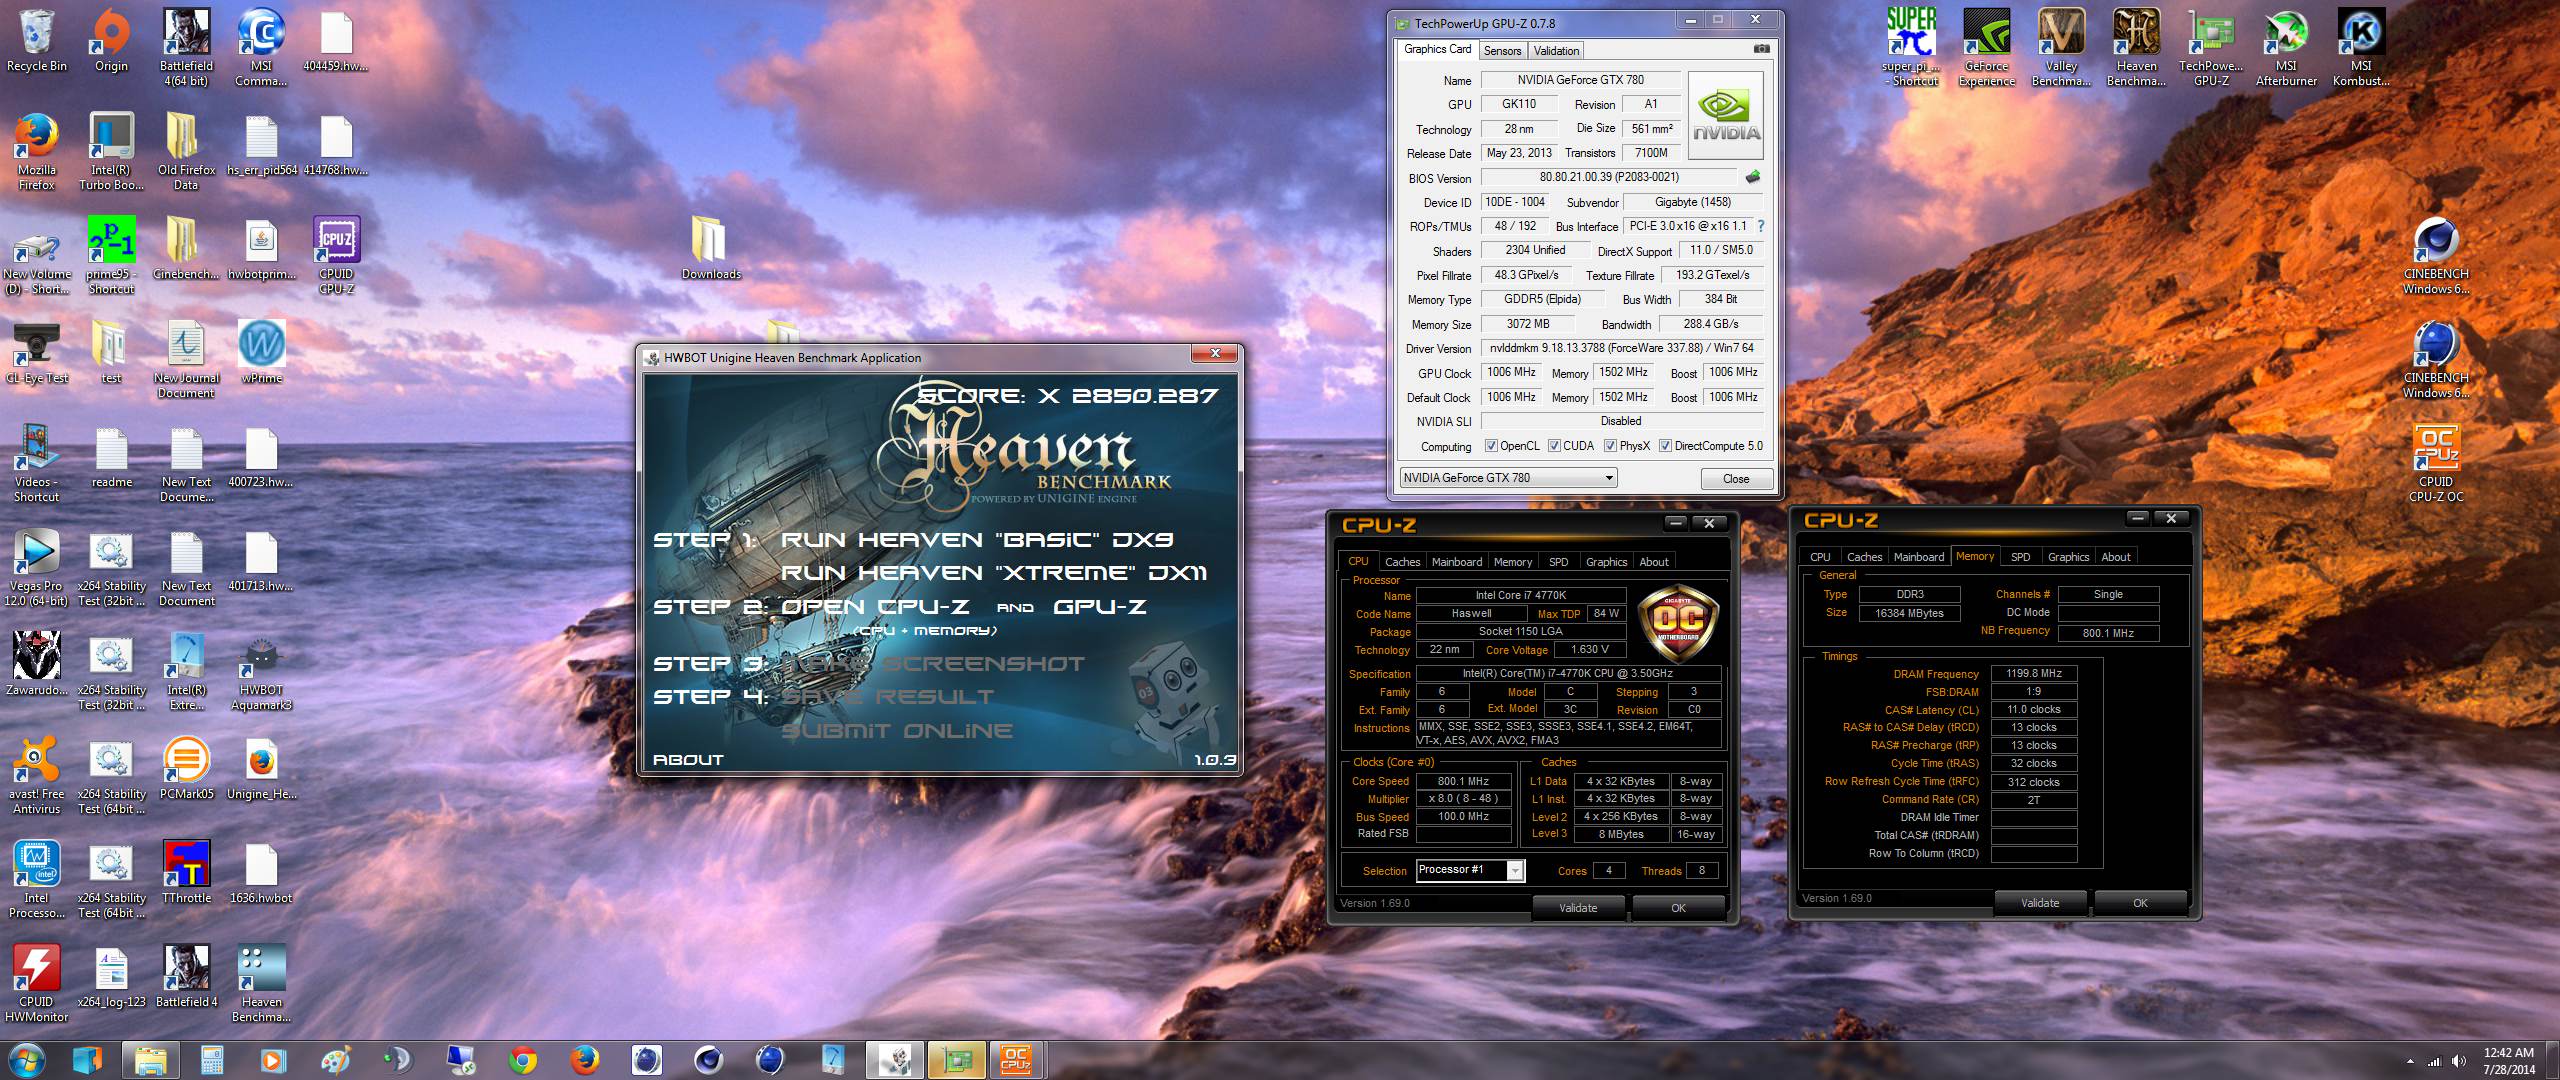Open the Recycle Bin desktop icon
The image size is (2560, 1080).
37,40
